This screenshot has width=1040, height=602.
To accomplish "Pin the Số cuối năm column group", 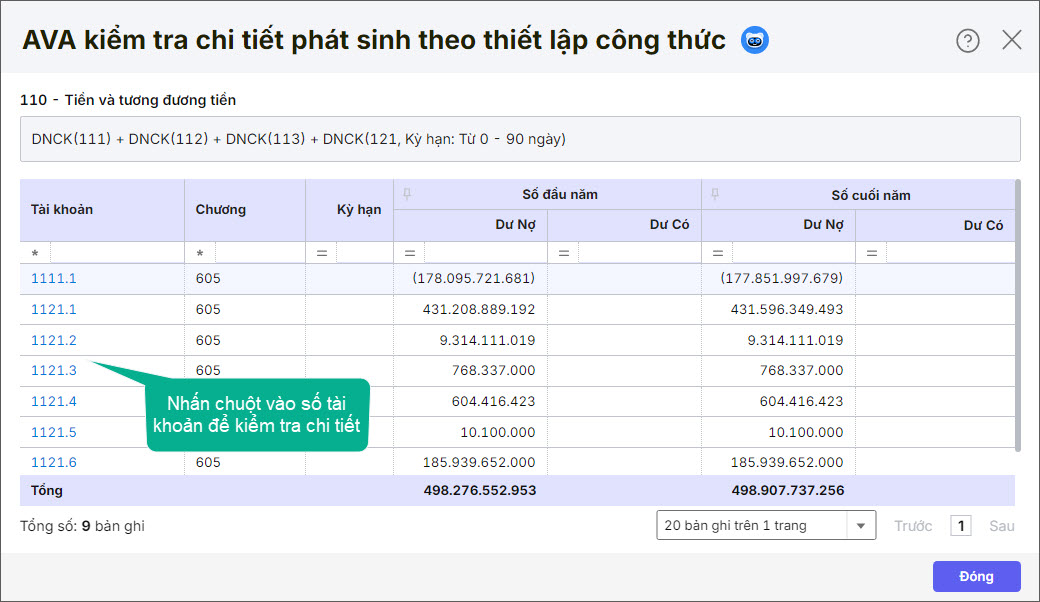I will [715, 194].
